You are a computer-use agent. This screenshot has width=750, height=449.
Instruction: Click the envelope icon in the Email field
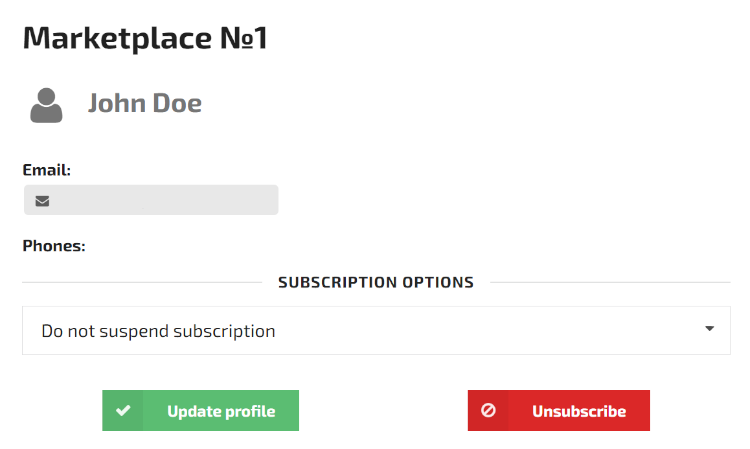point(42,201)
